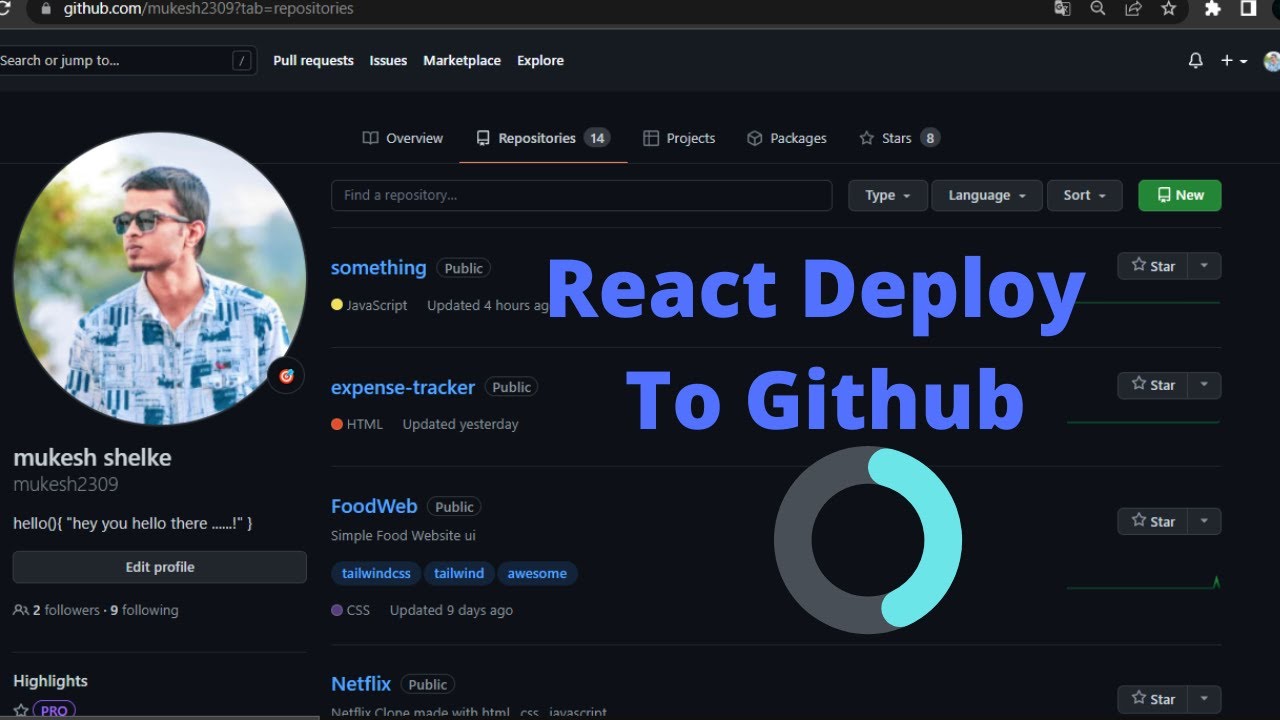Click the browser address bar URL
This screenshot has width=1280, height=720.
(x=208, y=8)
